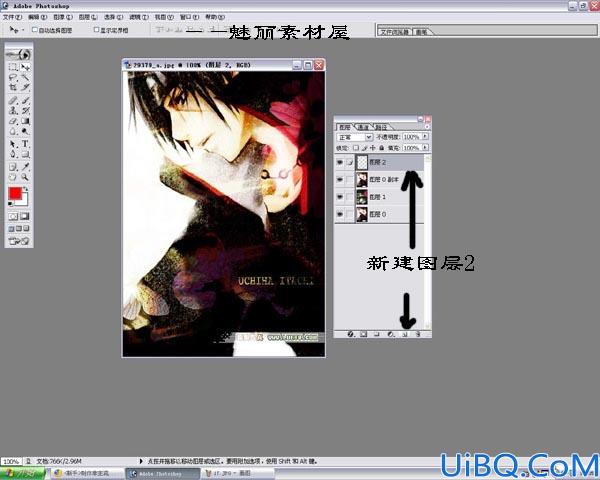The image size is (600, 480).
Task: Select the Crop tool
Action: click(x=13, y=87)
